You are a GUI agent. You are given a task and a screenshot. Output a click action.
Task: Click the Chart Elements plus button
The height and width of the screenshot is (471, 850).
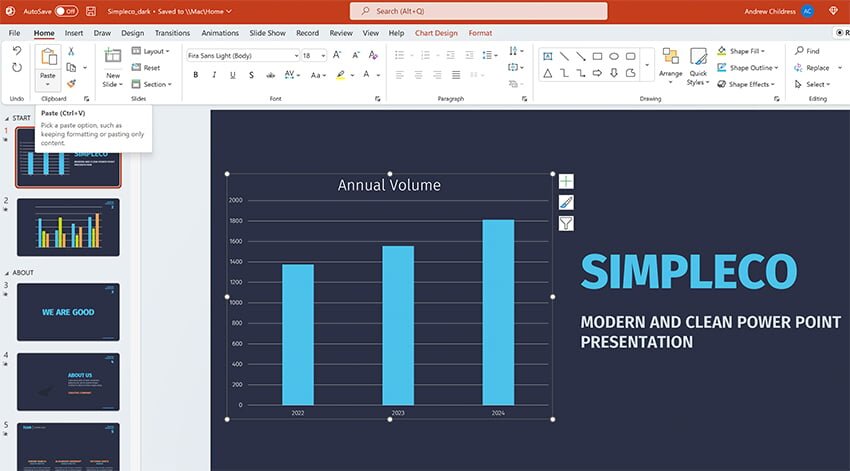click(x=566, y=181)
